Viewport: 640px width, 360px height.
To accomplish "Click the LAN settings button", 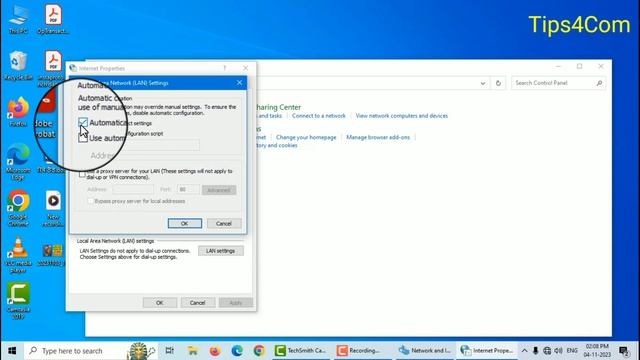I will (x=220, y=251).
